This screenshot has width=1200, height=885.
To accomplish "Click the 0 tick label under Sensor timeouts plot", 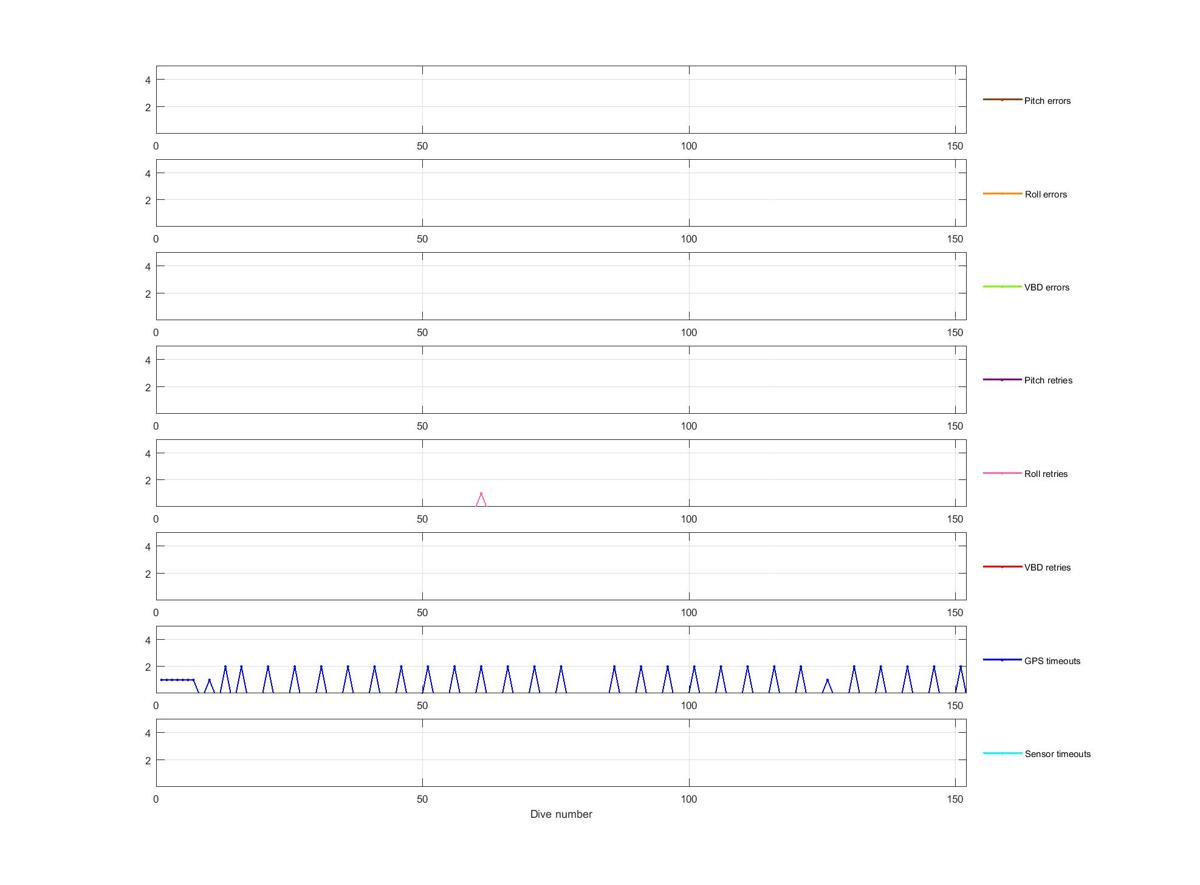I will click(x=156, y=799).
